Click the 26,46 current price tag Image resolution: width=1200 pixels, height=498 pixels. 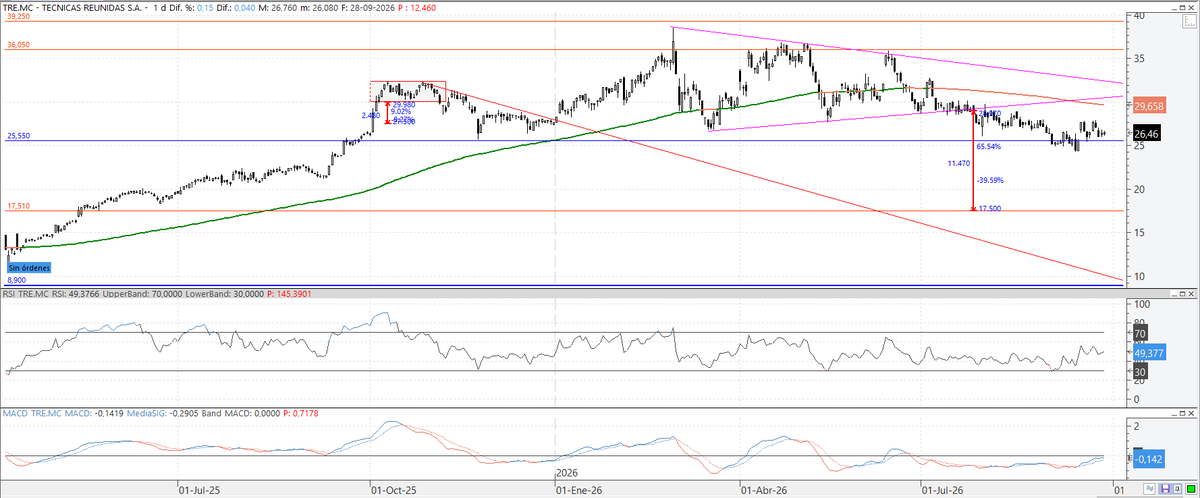coord(1147,132)
